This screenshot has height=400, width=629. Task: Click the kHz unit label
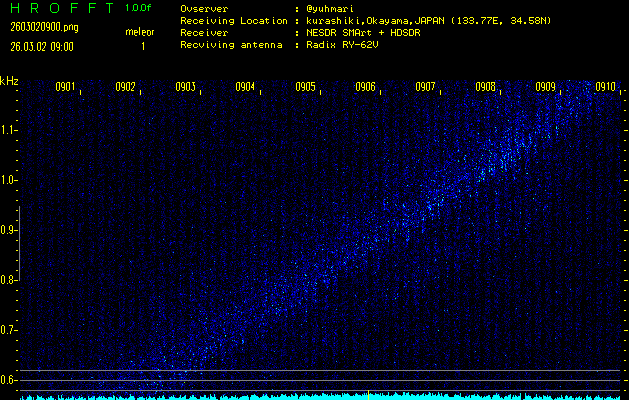(x=10, y=81)
